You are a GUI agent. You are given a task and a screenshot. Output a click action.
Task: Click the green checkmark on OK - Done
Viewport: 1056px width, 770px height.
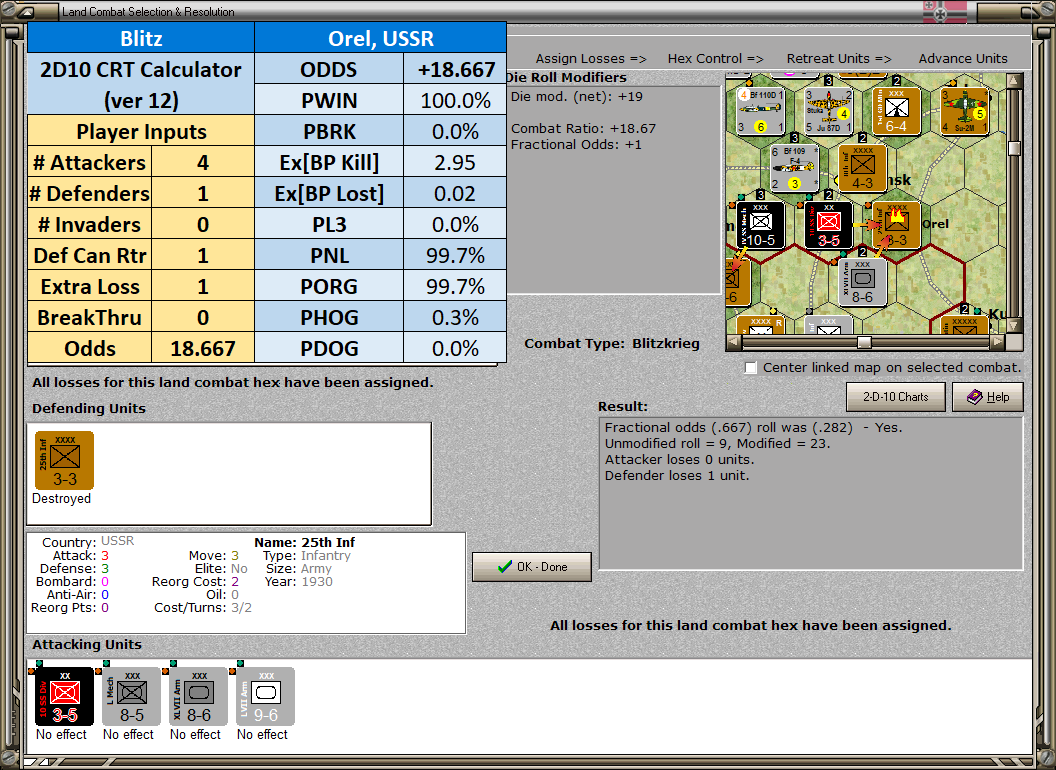pos(505,567)
